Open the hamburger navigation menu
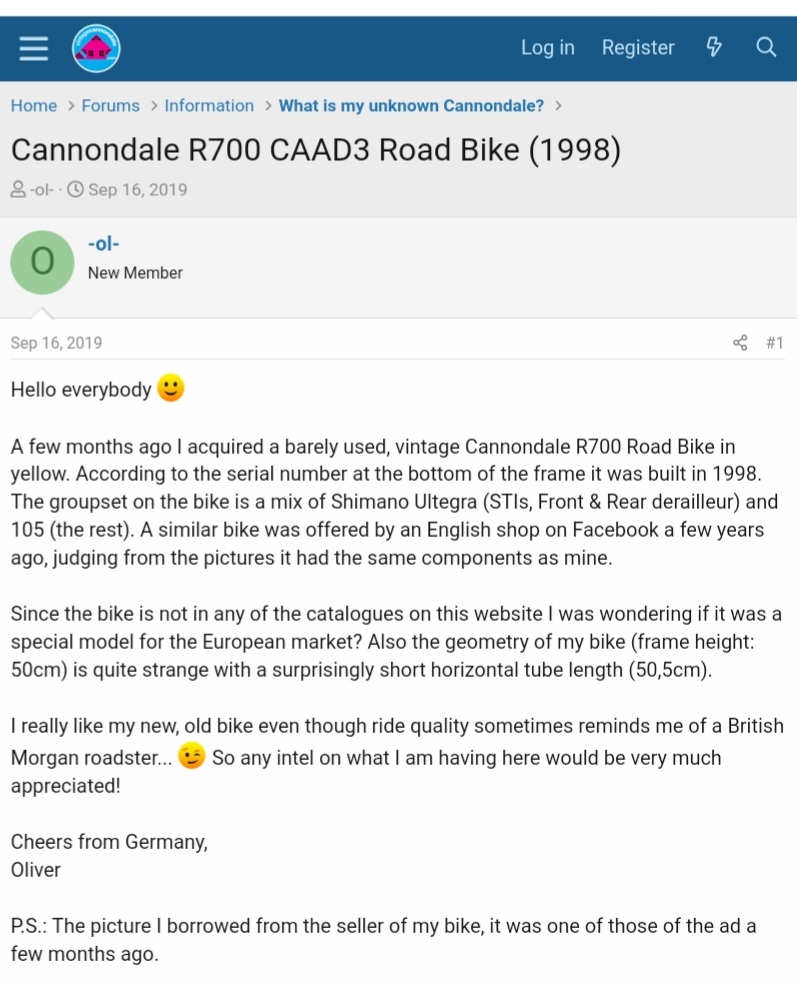This screenshot has height=987, width=797. tap(34, 48)
